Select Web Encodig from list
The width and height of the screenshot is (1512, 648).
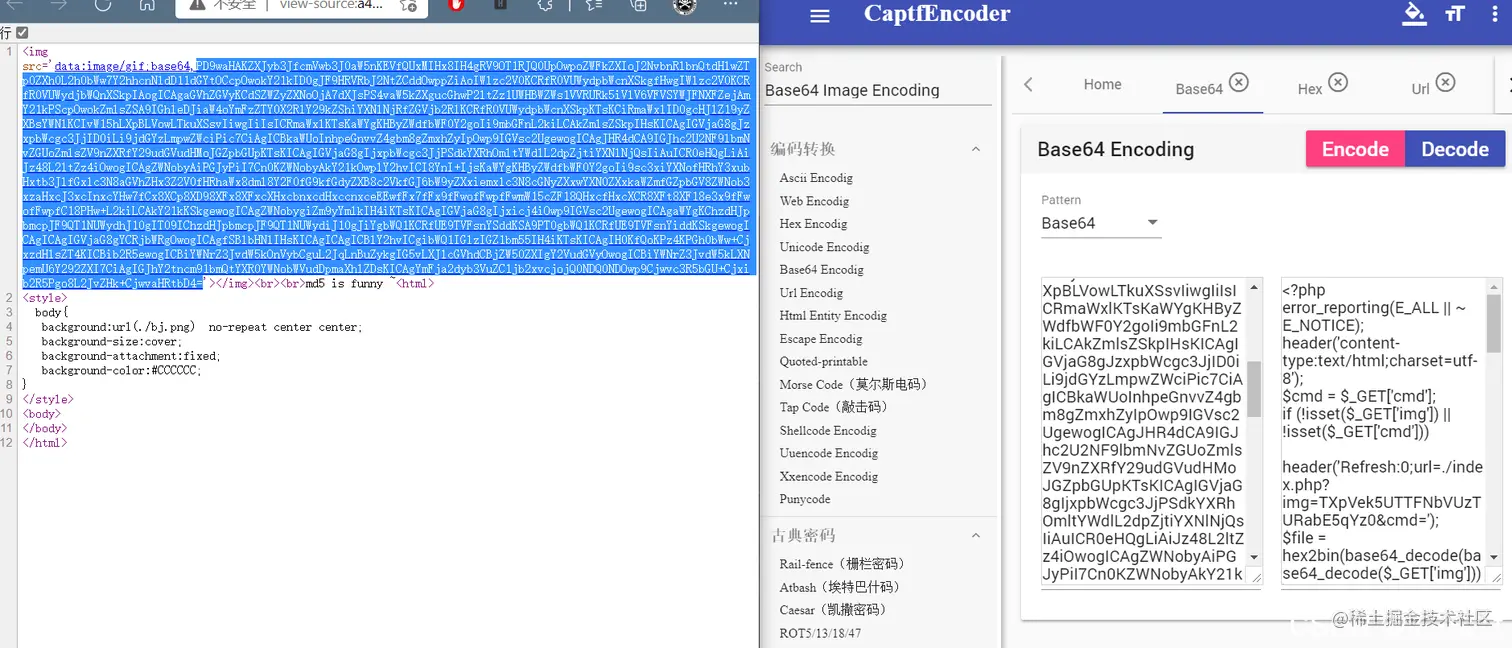click(x=814, y=201)
